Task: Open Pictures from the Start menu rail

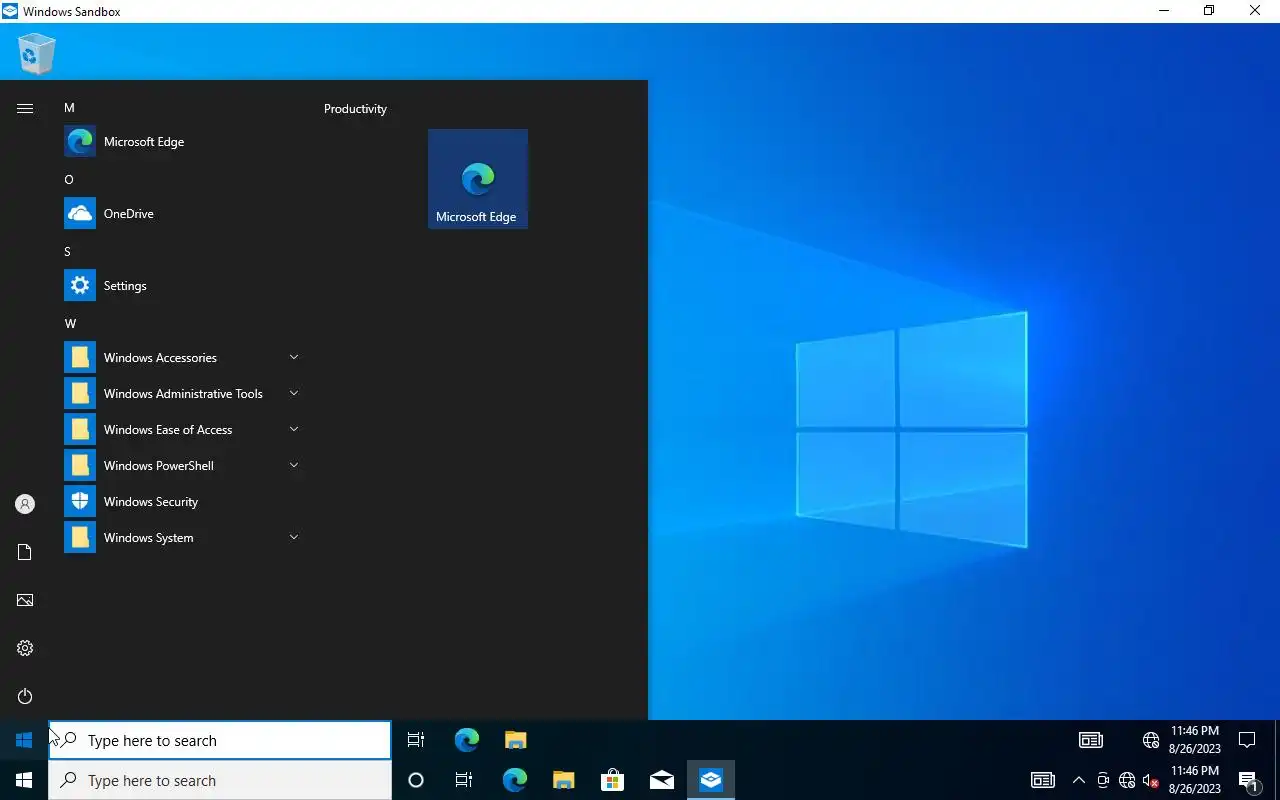Action: point(25,600)
